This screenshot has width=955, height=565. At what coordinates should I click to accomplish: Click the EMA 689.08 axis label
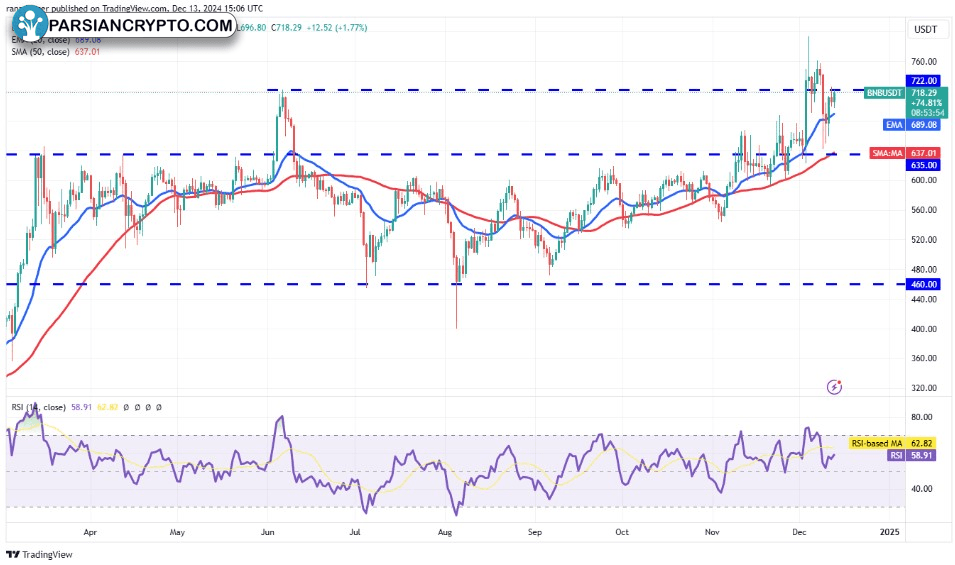(912, 125)
